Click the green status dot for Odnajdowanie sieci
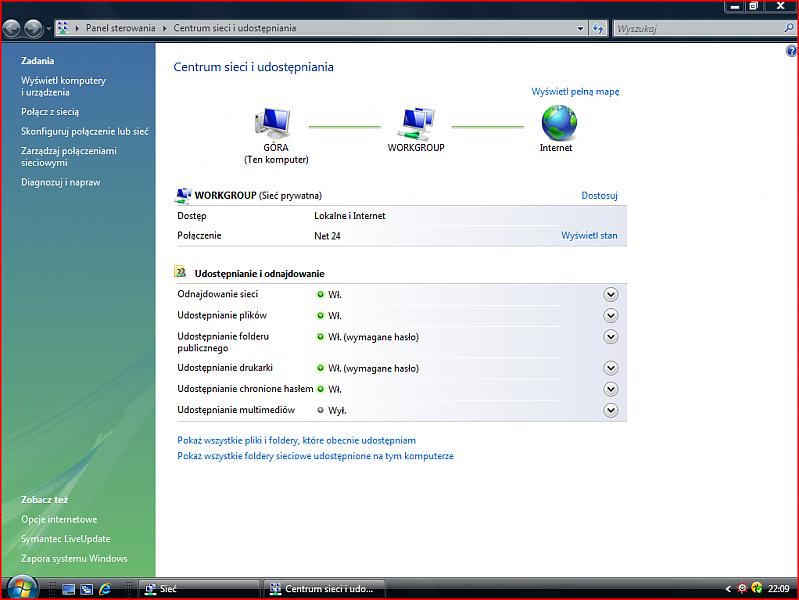The image size is (799, 600). click(x=320, y=294)
